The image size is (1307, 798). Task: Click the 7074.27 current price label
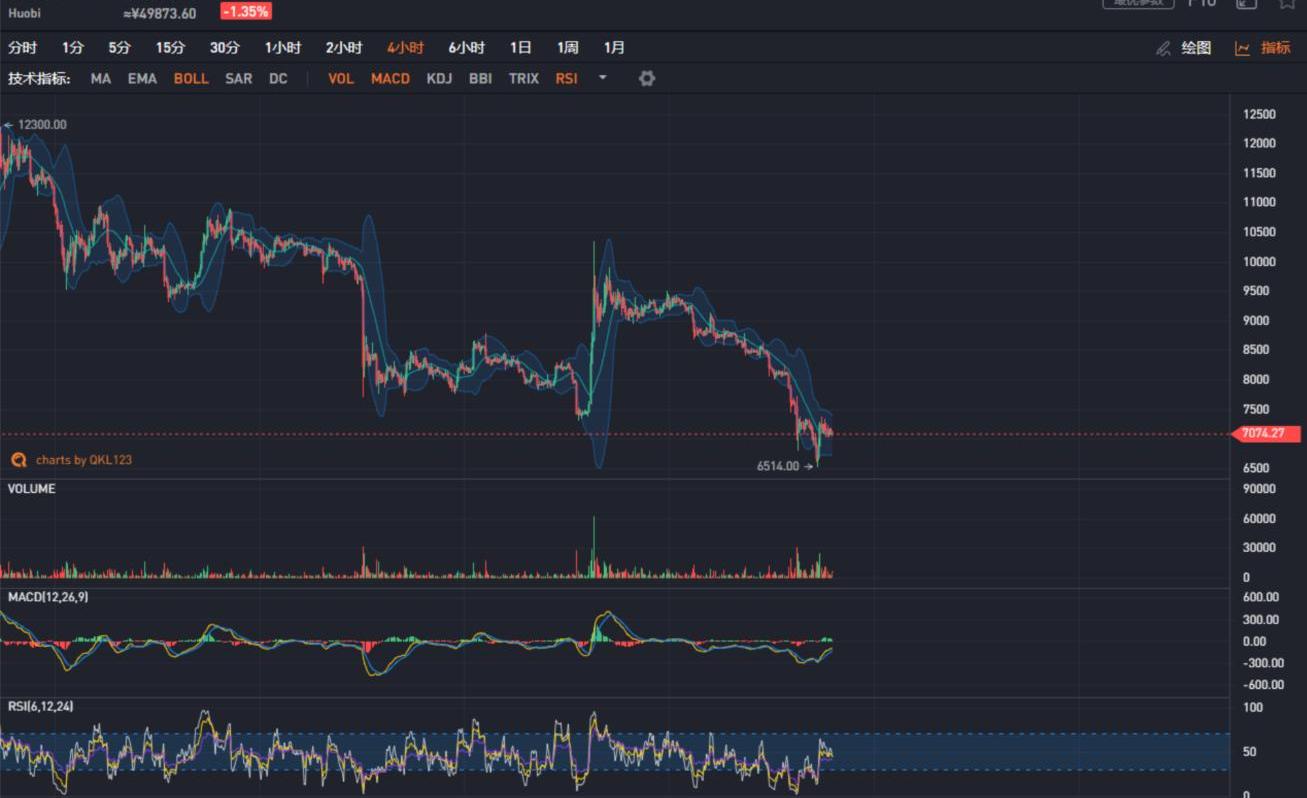1268,434
